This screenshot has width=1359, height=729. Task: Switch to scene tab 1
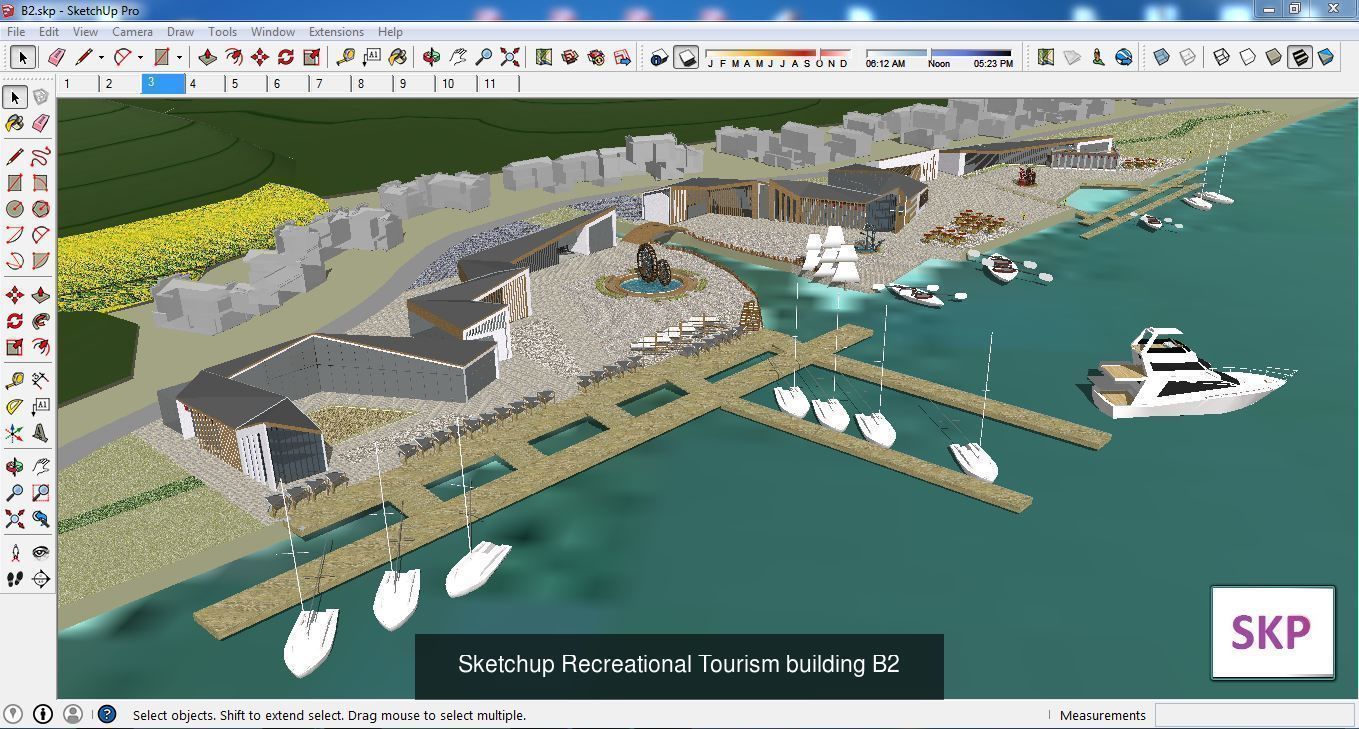pos(78,84)
